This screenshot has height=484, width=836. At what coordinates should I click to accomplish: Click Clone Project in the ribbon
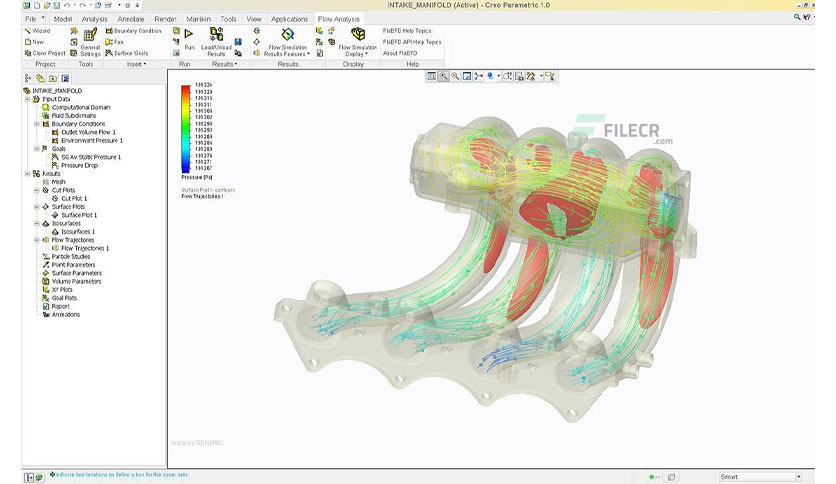click(x=45, y=53)
